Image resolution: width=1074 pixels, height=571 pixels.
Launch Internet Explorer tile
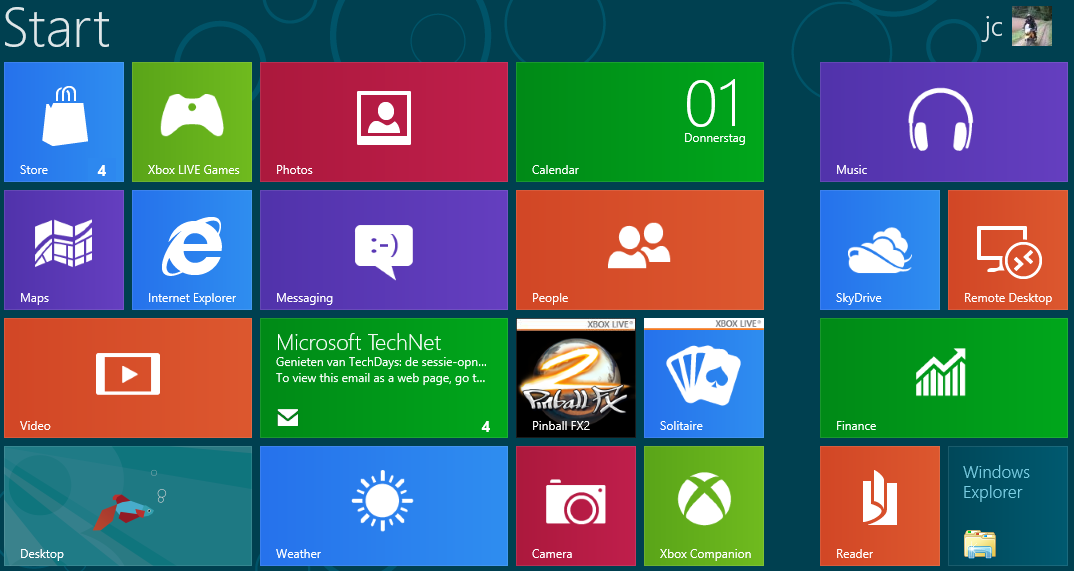(192, 250)
